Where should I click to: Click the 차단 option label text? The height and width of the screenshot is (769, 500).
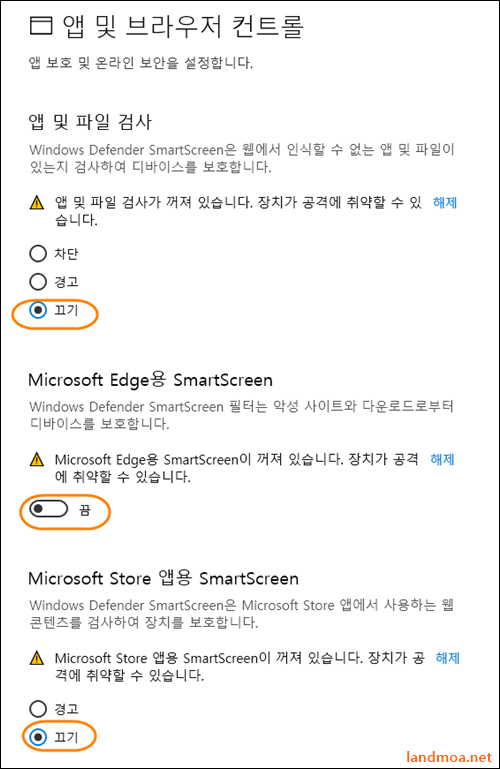click(66, 254)
